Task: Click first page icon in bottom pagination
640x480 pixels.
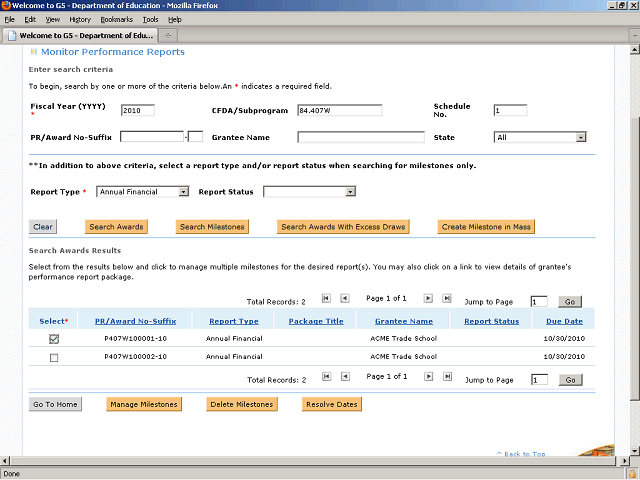Action: point(325,377)
